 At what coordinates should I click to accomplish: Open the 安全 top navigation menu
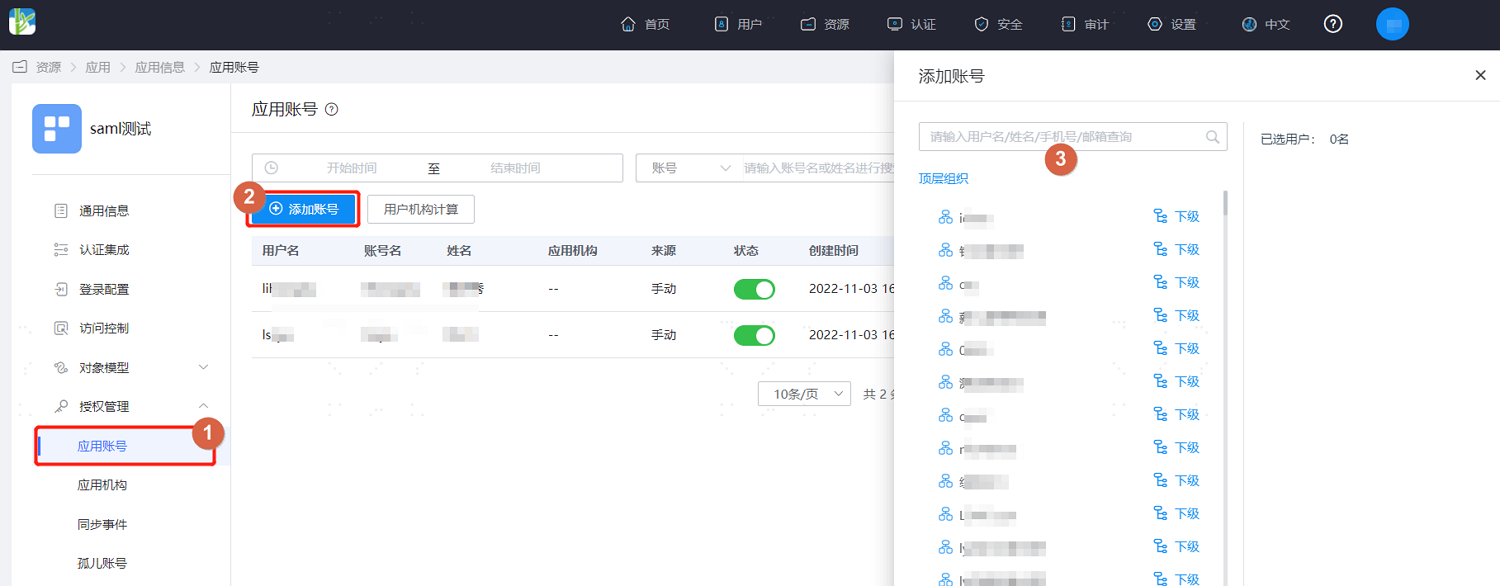pyautogui.click(x=998, y=24)
